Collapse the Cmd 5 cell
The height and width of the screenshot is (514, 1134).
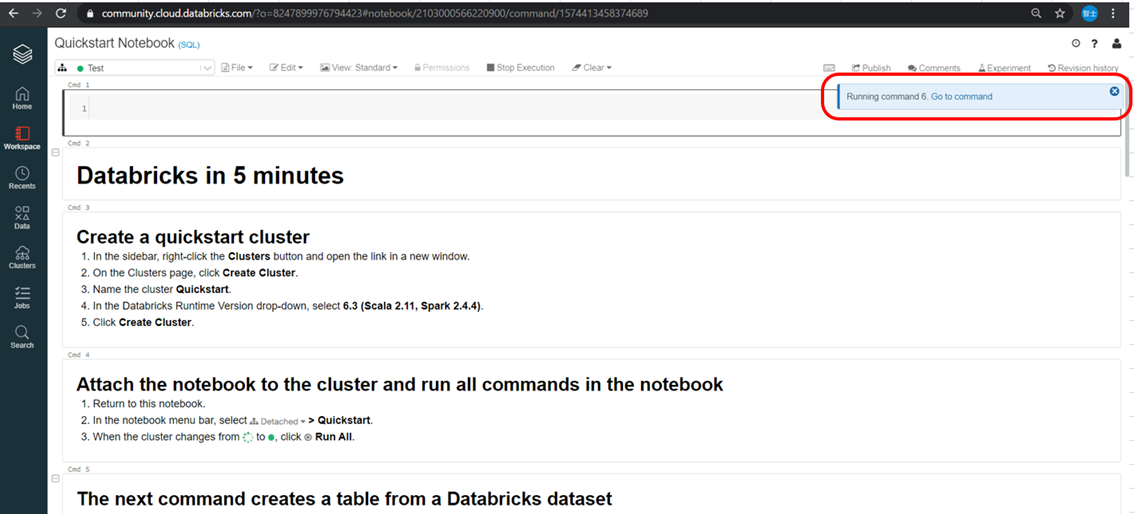56,479
